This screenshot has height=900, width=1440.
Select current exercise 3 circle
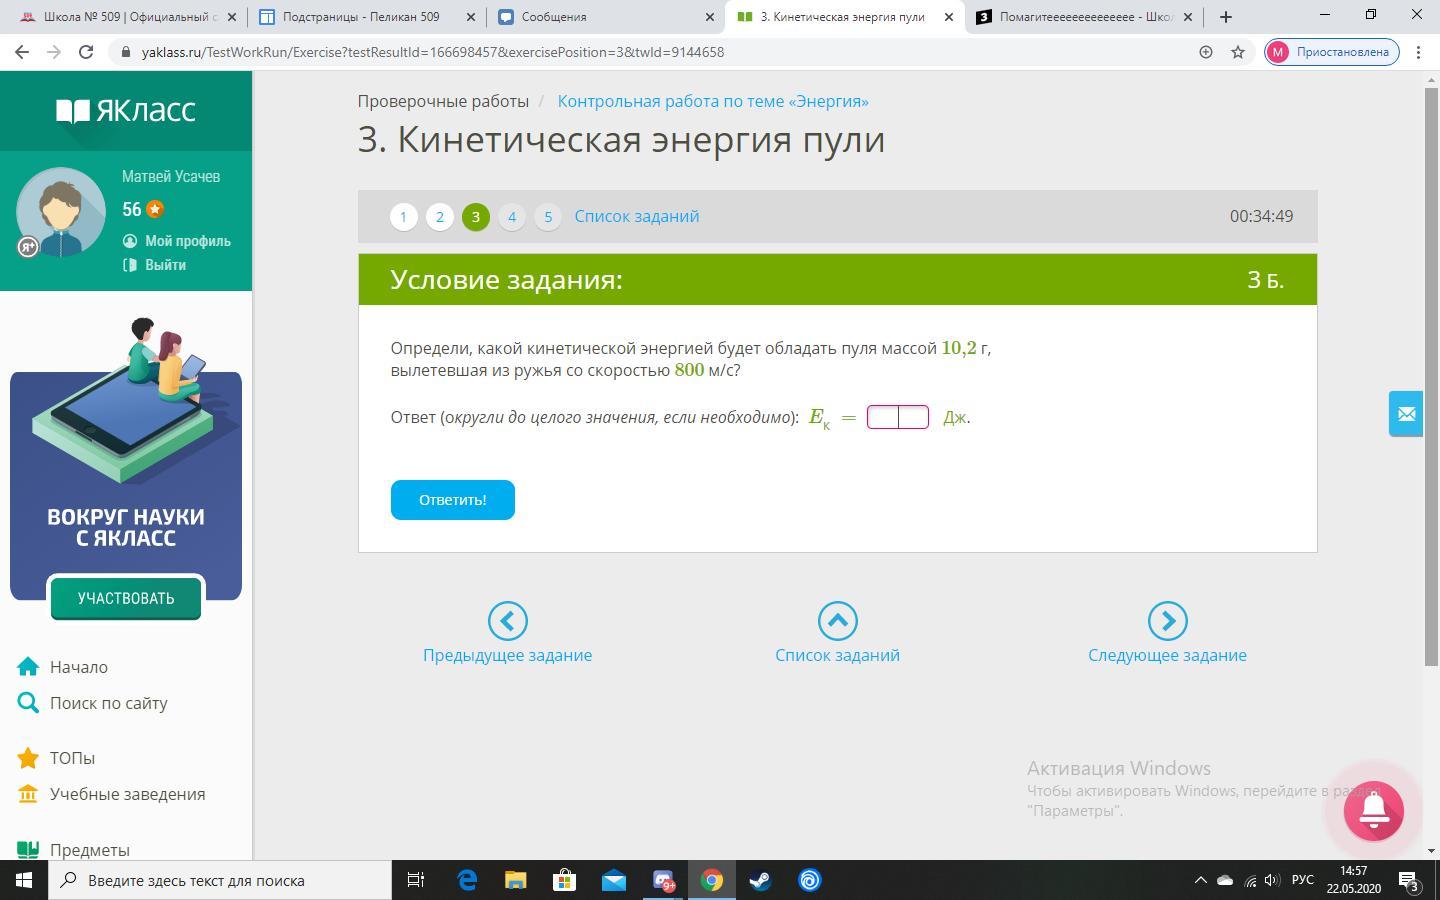[476, 217]
